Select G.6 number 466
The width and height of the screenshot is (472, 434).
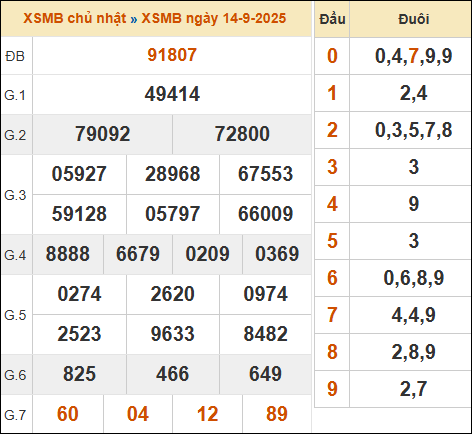pos(172,374)
